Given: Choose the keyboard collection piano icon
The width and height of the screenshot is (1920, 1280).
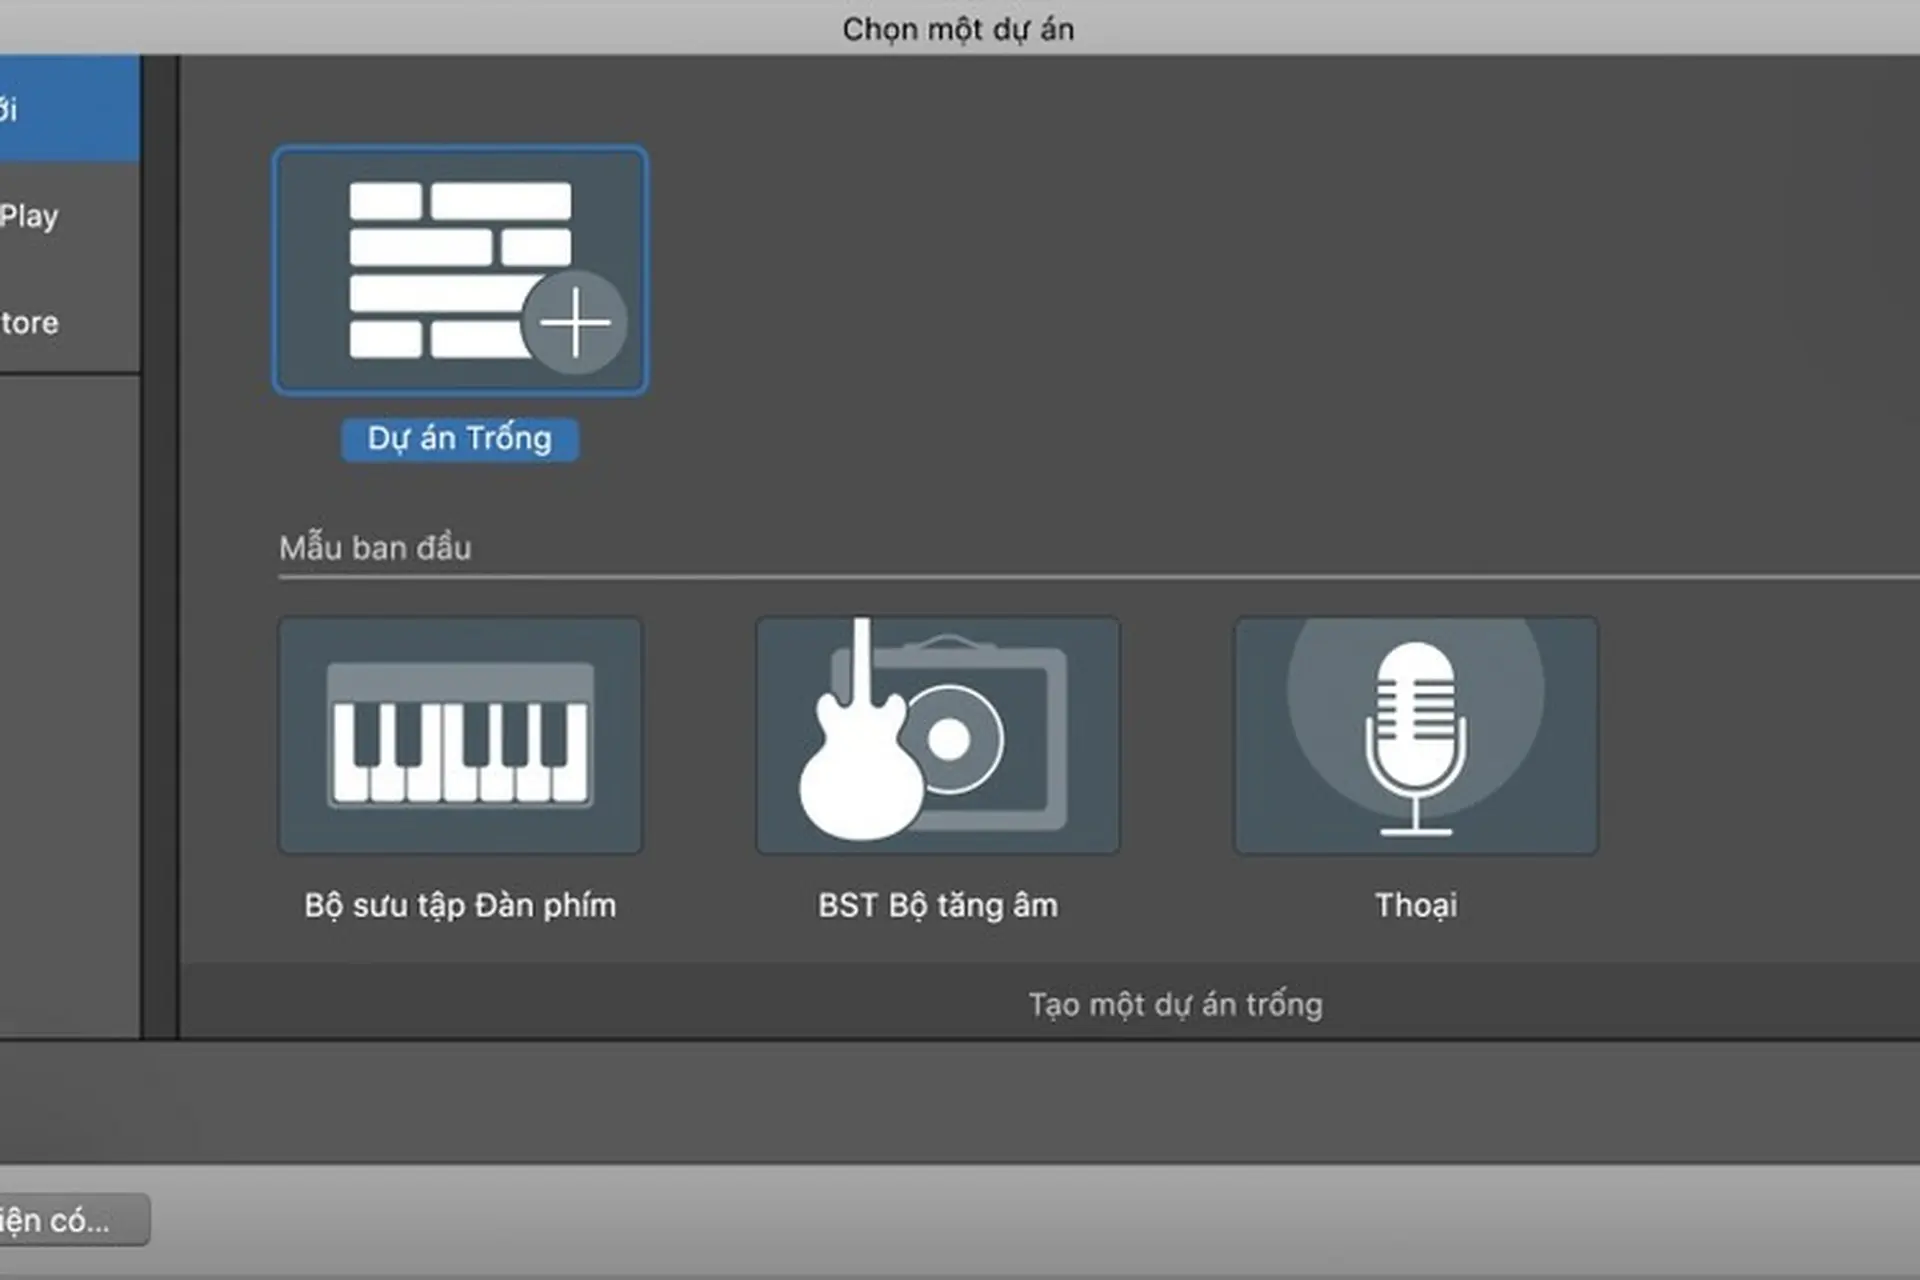Looking at the screenshot, I should pyautogui.click(x=460, y=735).
